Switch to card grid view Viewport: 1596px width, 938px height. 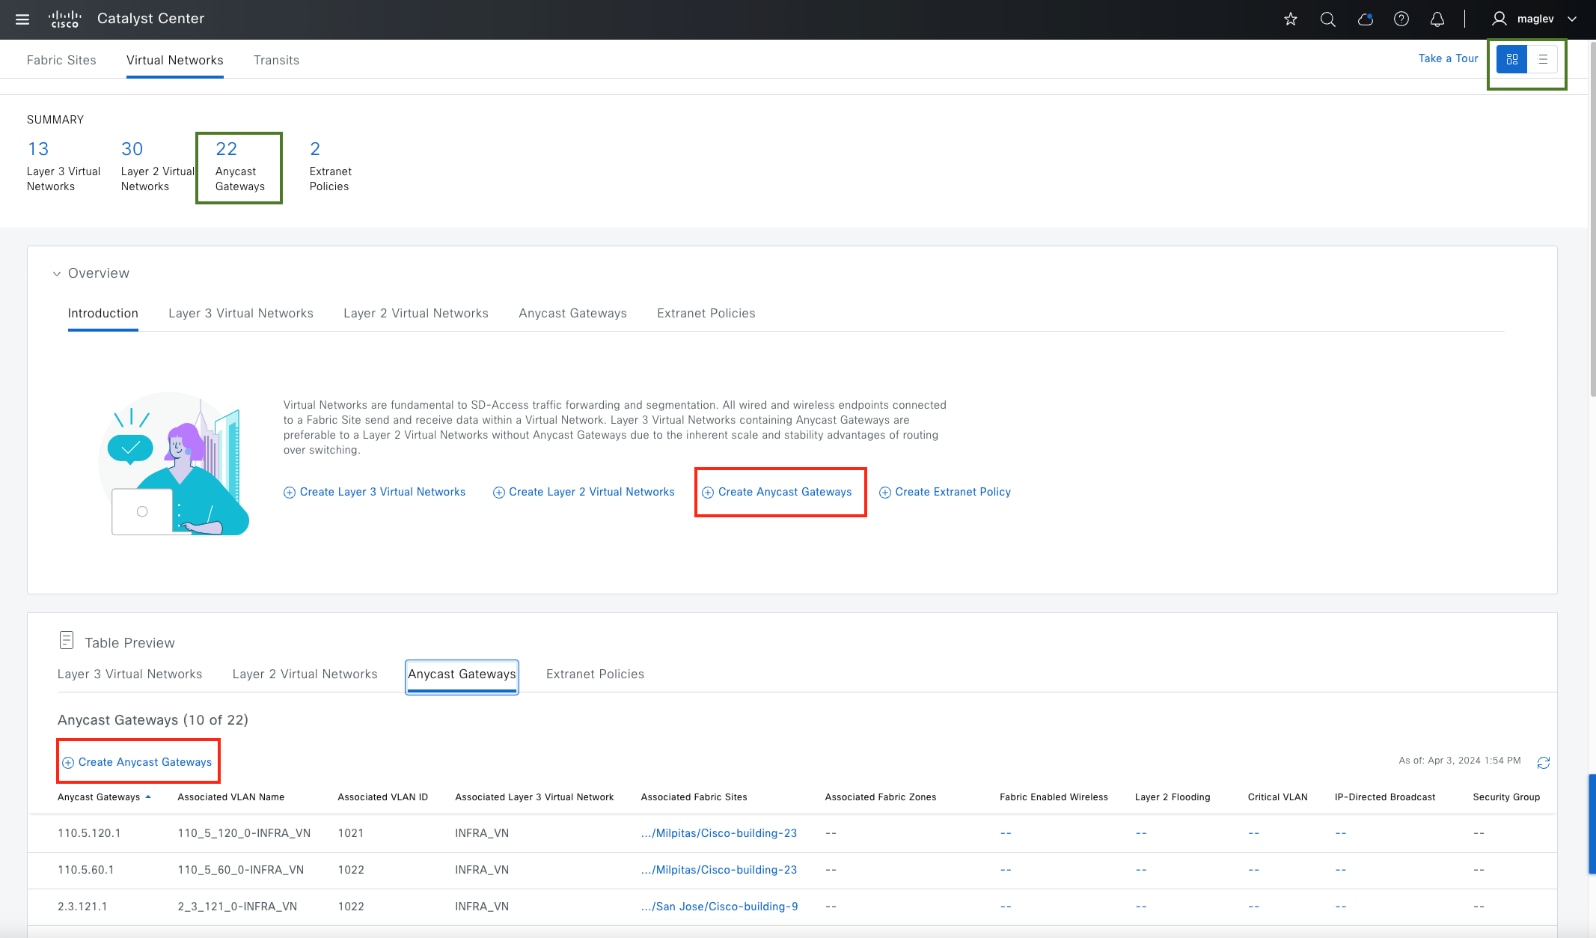[1512, 59]
